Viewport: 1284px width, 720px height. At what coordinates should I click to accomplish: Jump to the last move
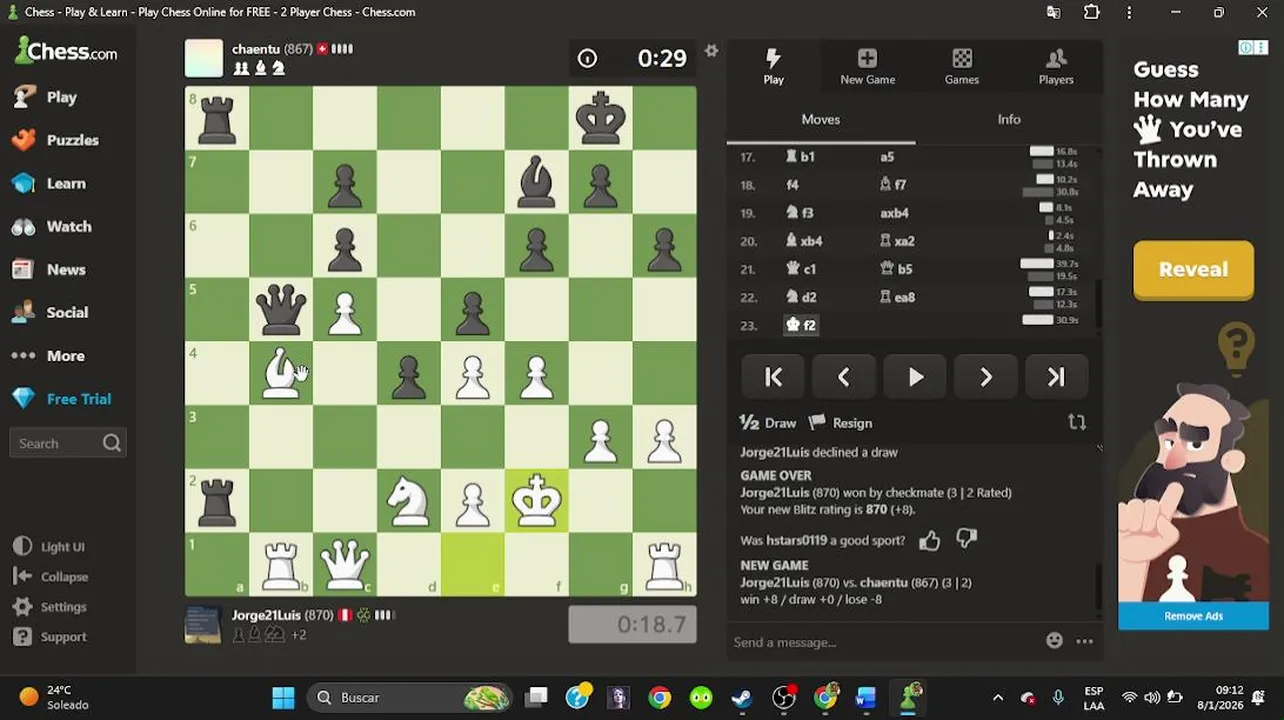(x=1056, y=377)
